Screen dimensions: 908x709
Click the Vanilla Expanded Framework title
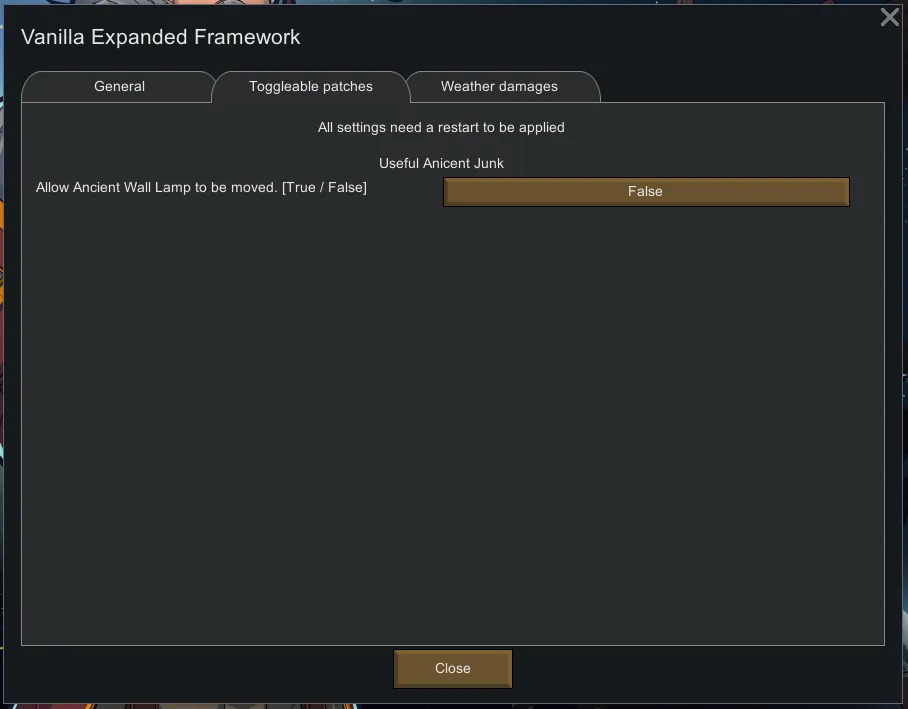(x=161, y=38)
